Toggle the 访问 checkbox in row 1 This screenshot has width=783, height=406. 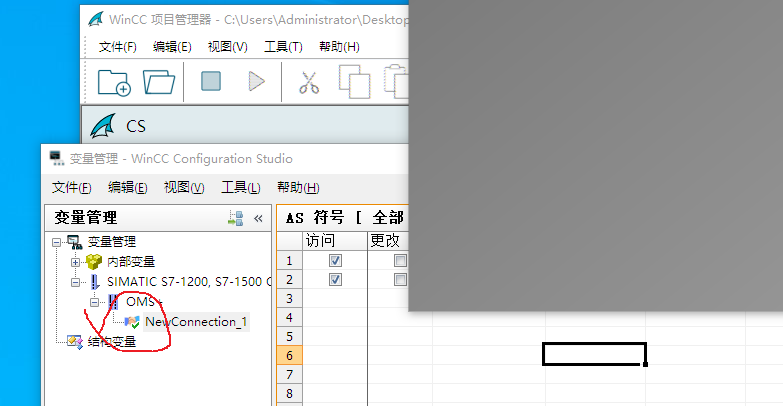pyautogui.click(x=335, y=261)
